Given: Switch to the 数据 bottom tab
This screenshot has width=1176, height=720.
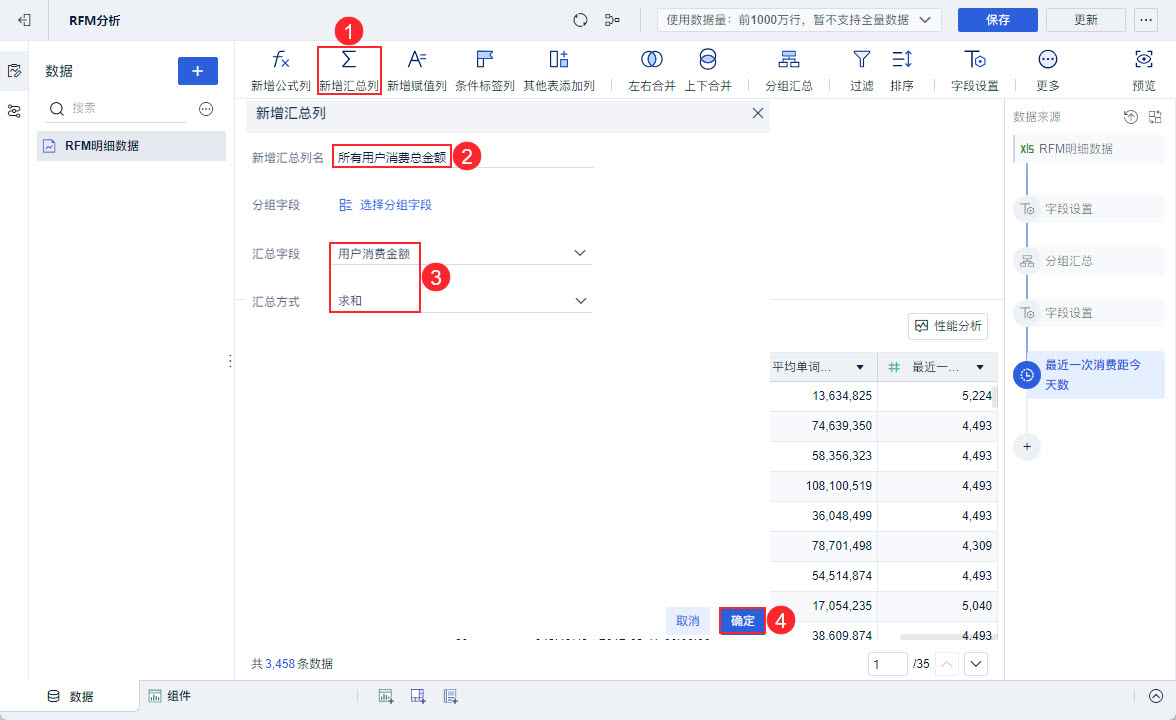Looking at the screenshot, I should pyautogui.click(x=70, y=696).
